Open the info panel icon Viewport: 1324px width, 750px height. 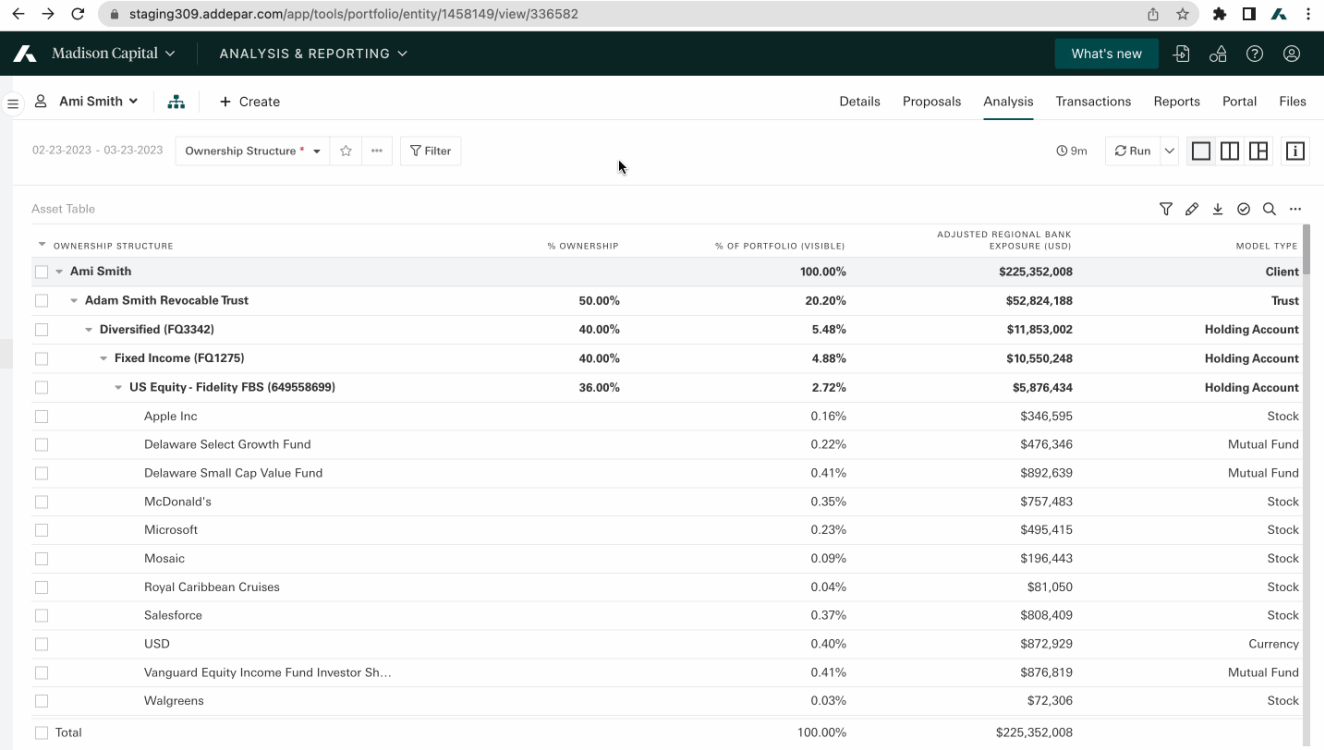pos(1295,151)
